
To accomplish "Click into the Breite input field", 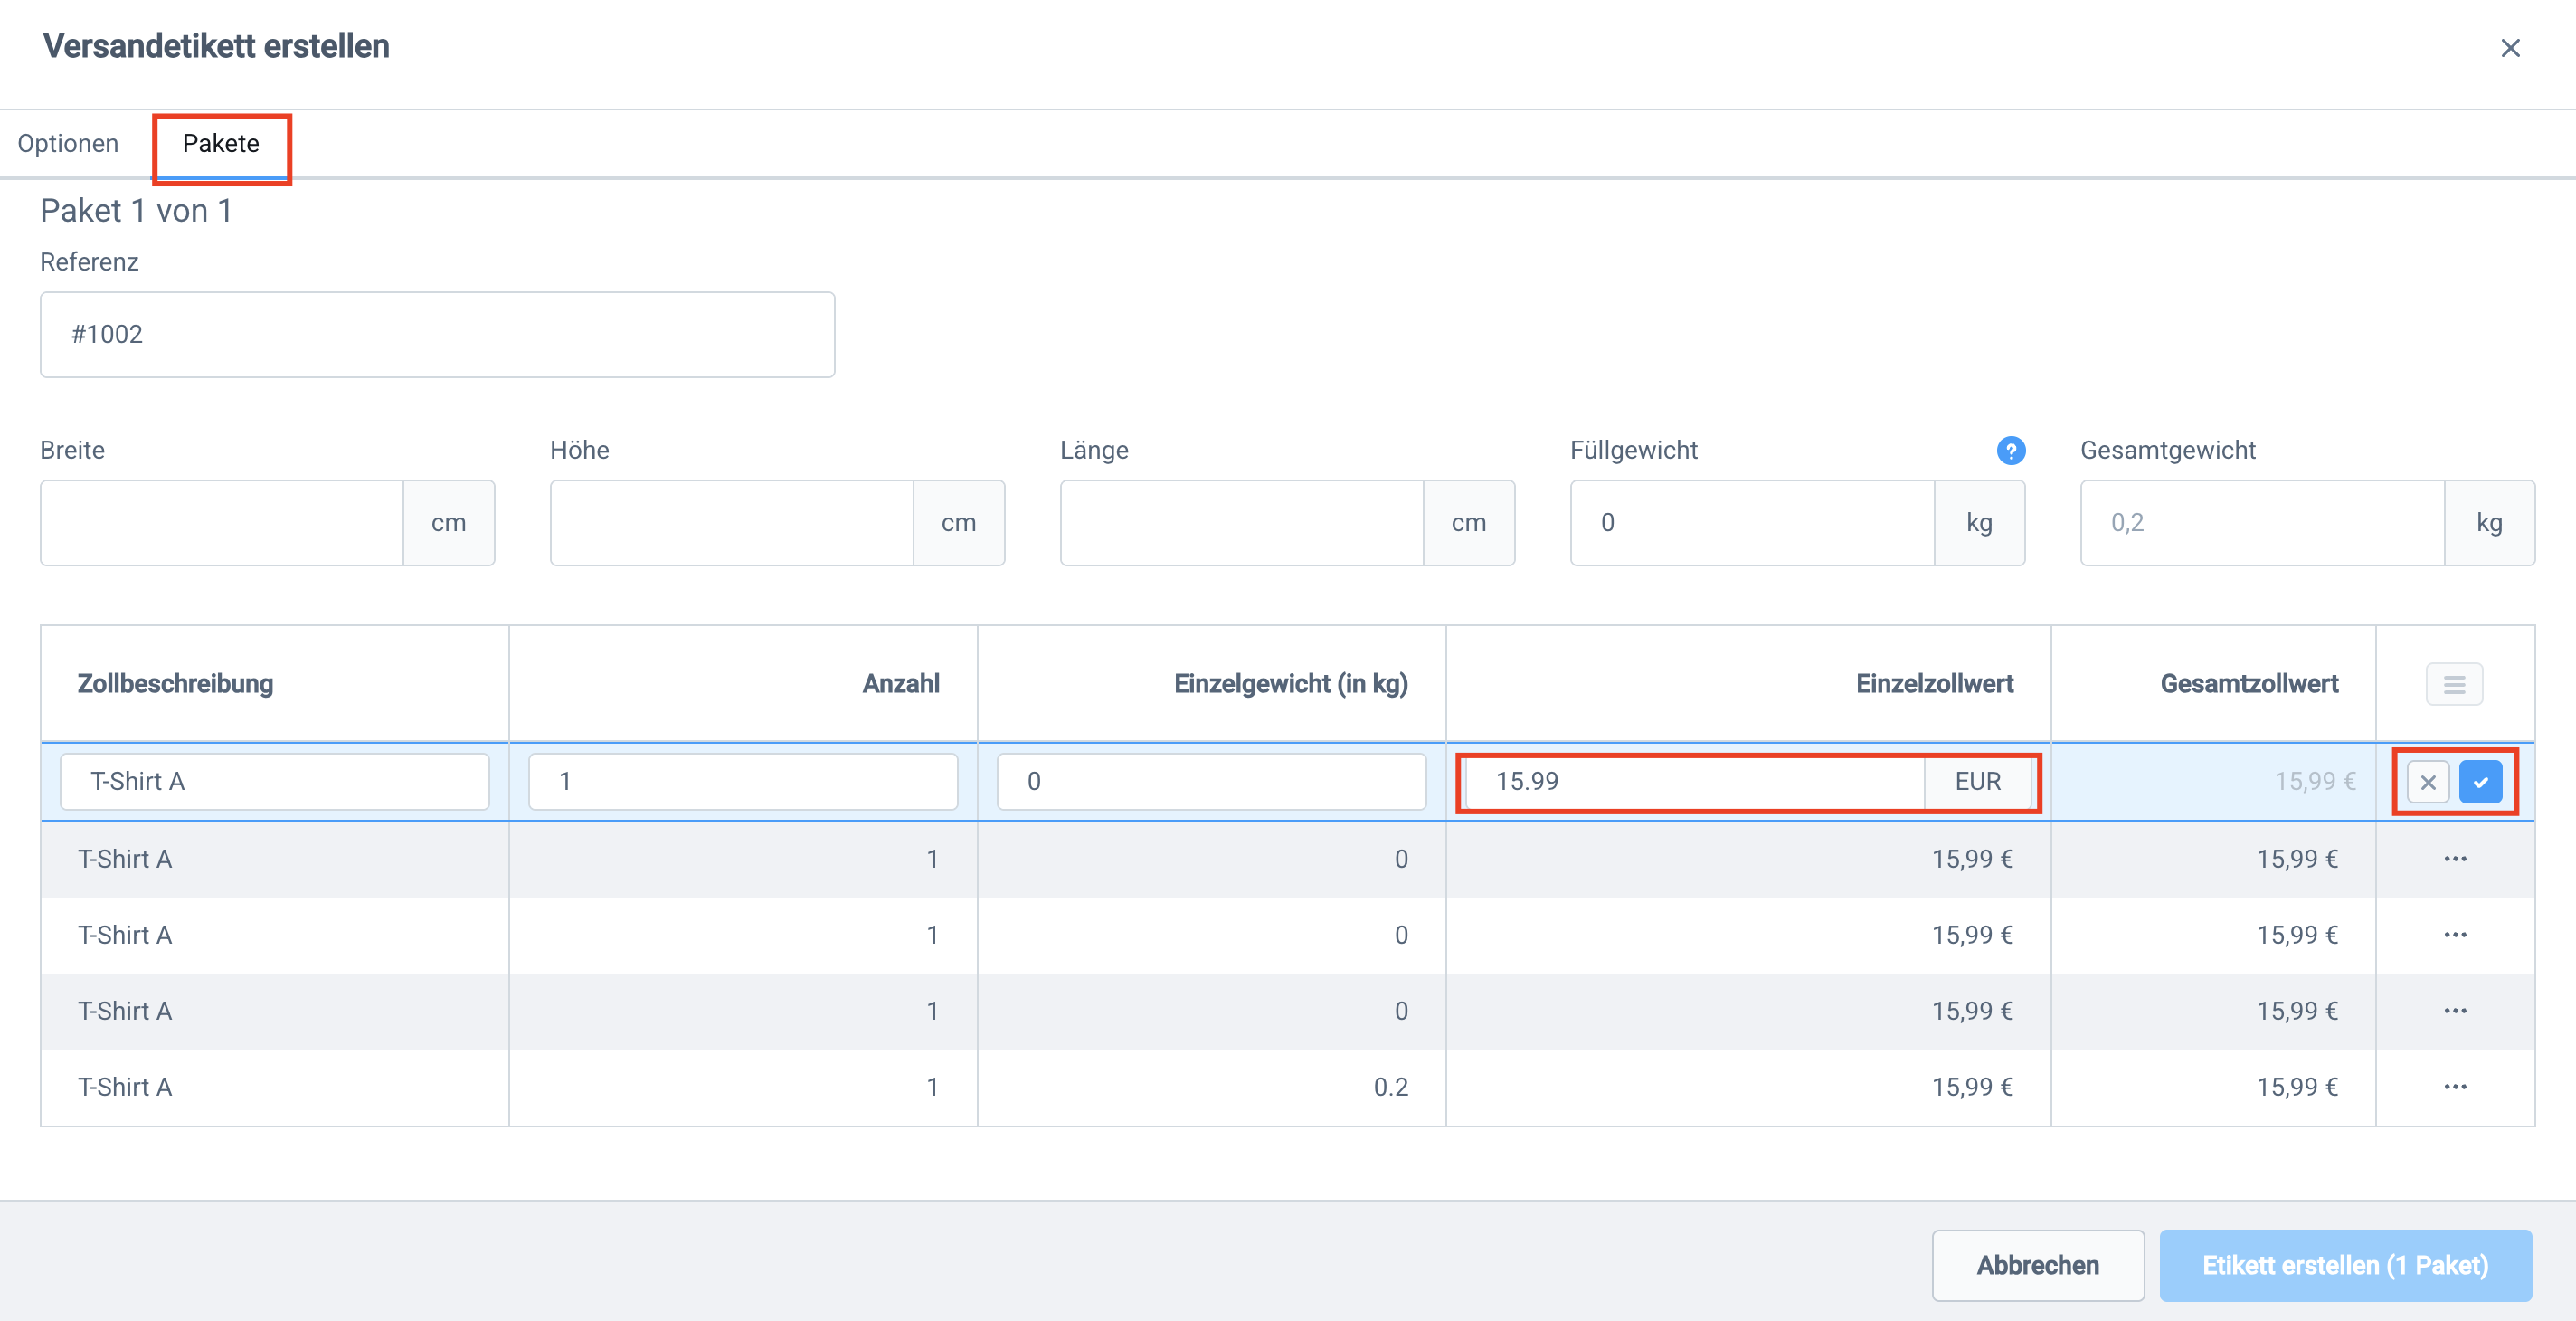I will pyautogui.click(x=222, y=523).
